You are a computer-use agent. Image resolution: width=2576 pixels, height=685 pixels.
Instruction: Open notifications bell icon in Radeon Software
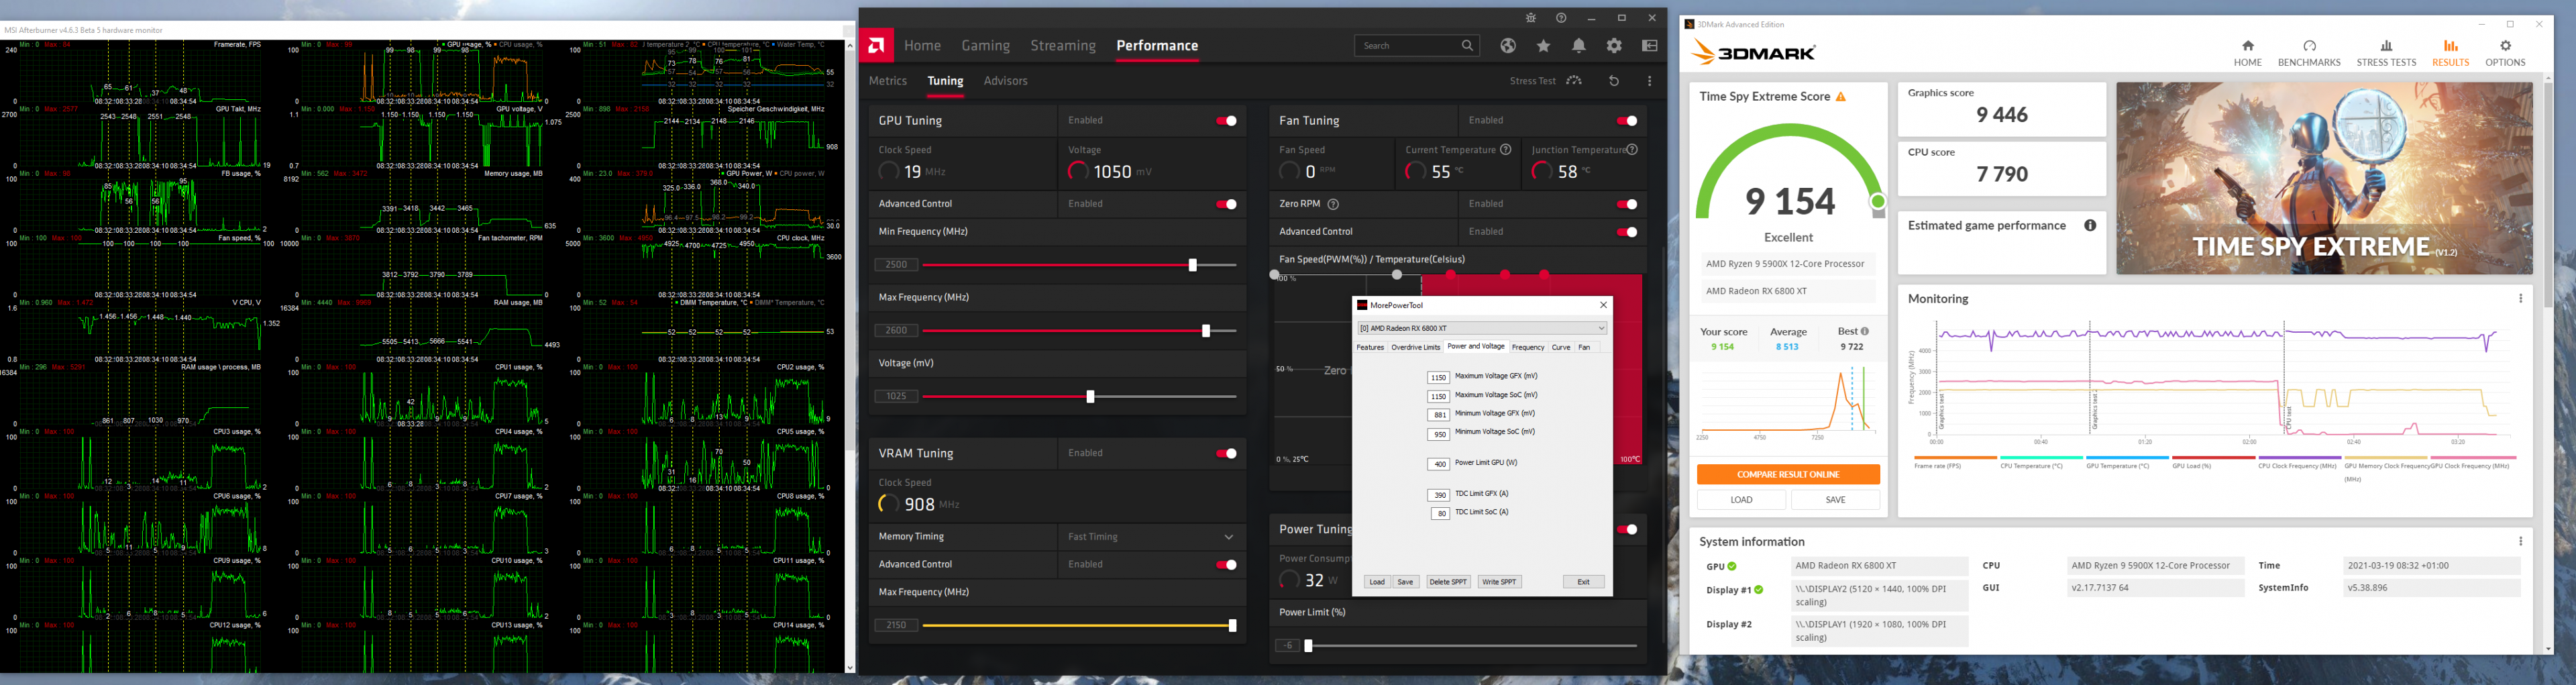1579,45
